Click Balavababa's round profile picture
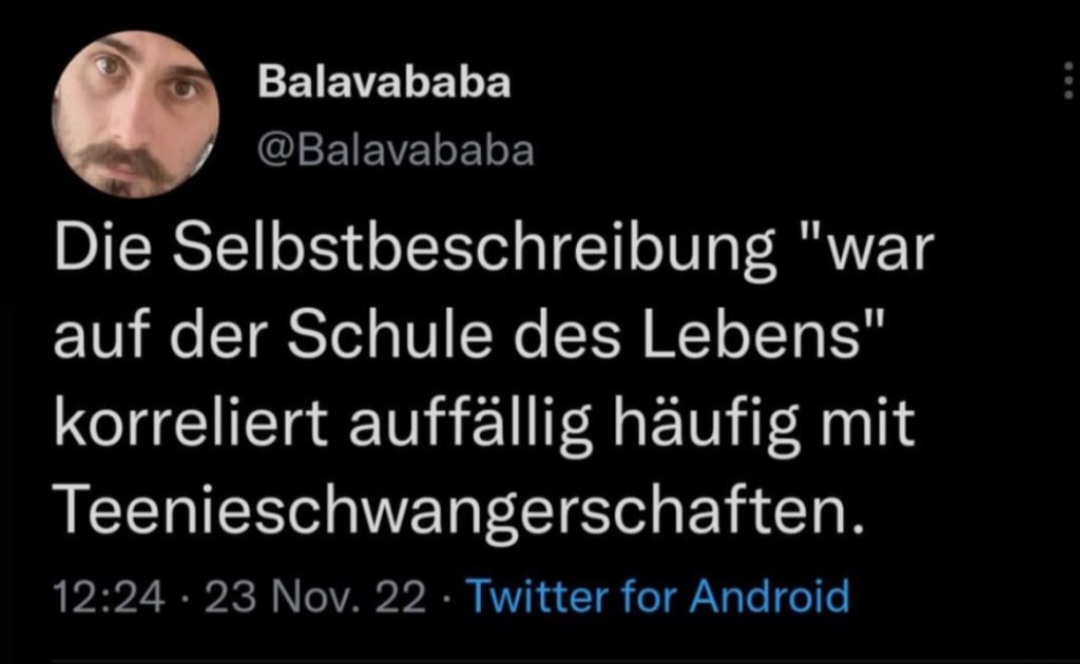Image resolution: width=1080 pixels, height=664 pixels. pyautogui.click(x=135, y=113)
